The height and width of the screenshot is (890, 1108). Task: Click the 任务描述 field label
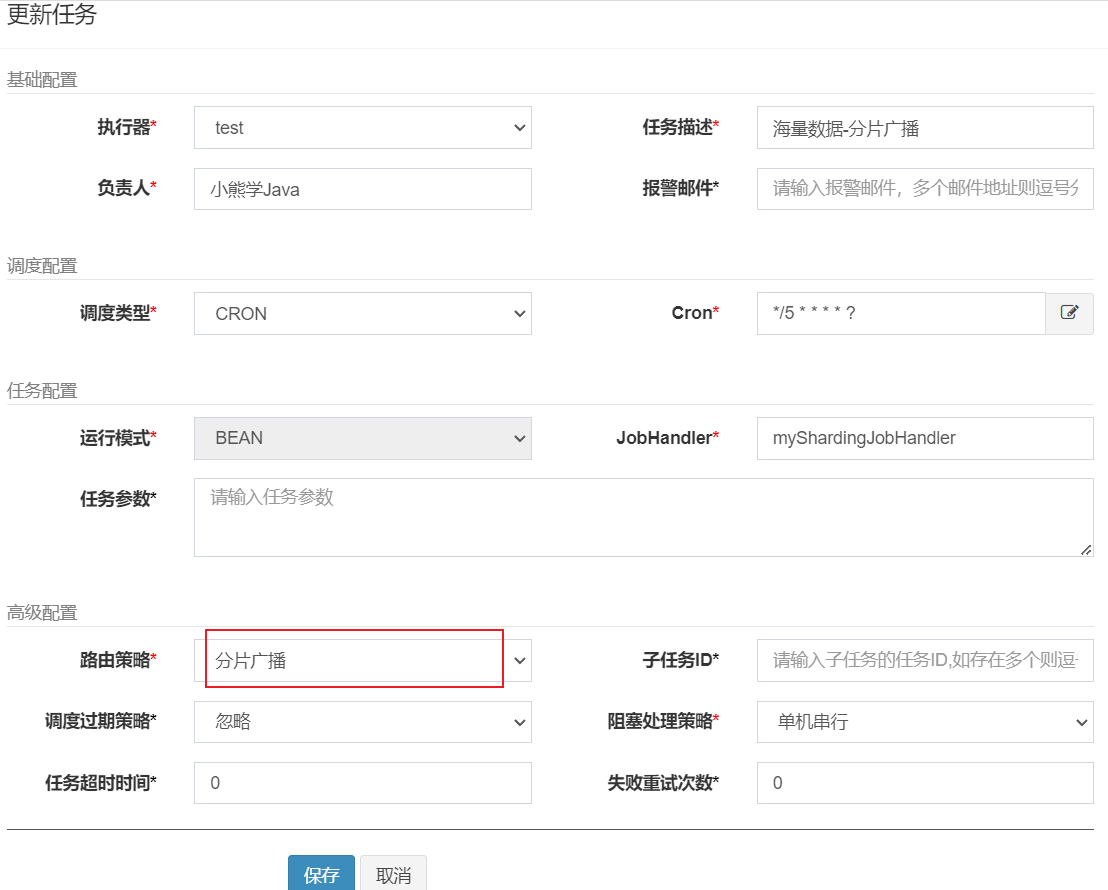680,127
